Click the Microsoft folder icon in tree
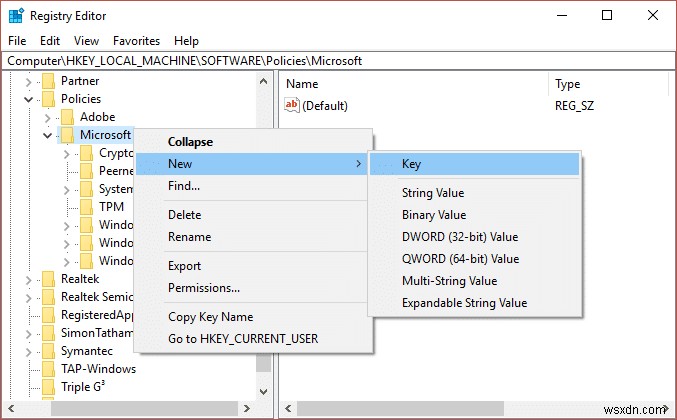The width and height of the screenshot is (677, 420). tap(68, 135)
